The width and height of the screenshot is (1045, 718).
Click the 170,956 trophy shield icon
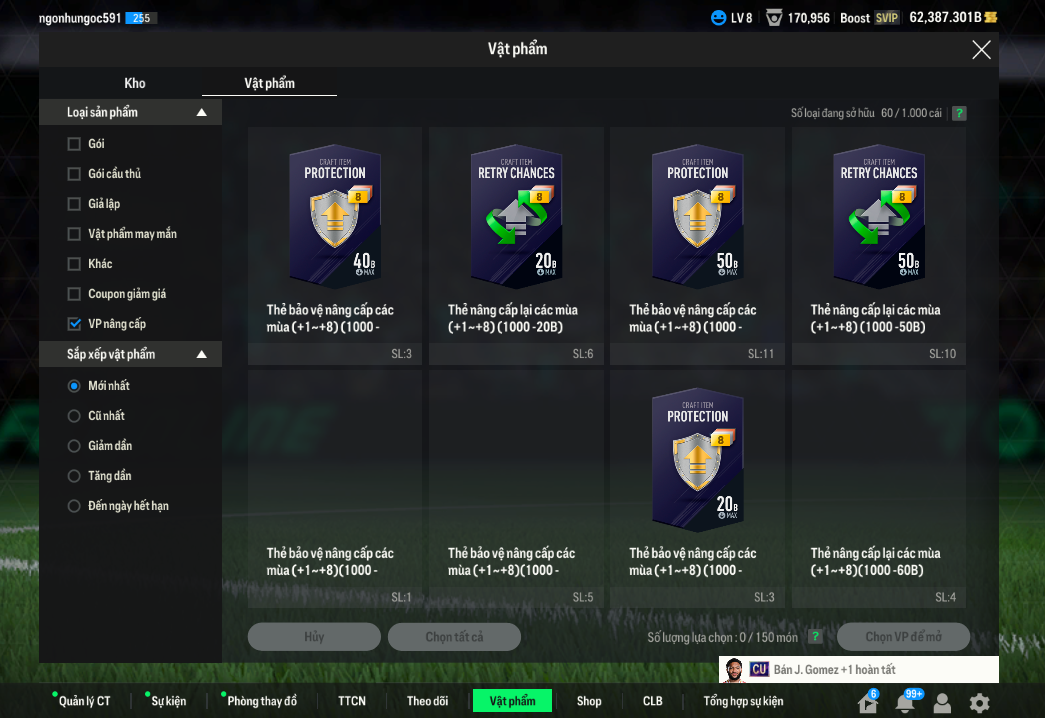pos(774,18)
